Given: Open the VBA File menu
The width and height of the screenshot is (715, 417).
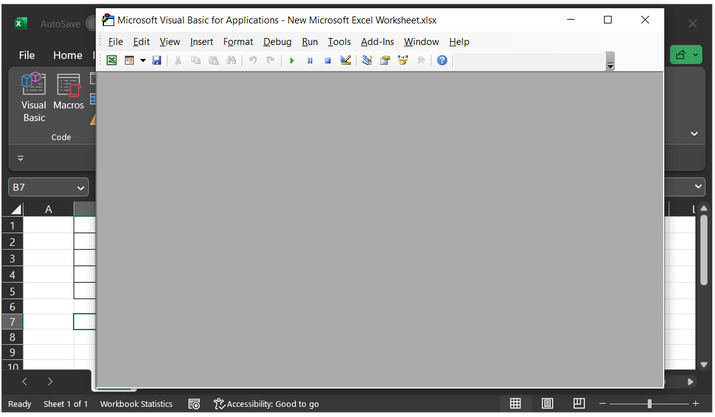Looking at the screenshot, I should [115, 42].
